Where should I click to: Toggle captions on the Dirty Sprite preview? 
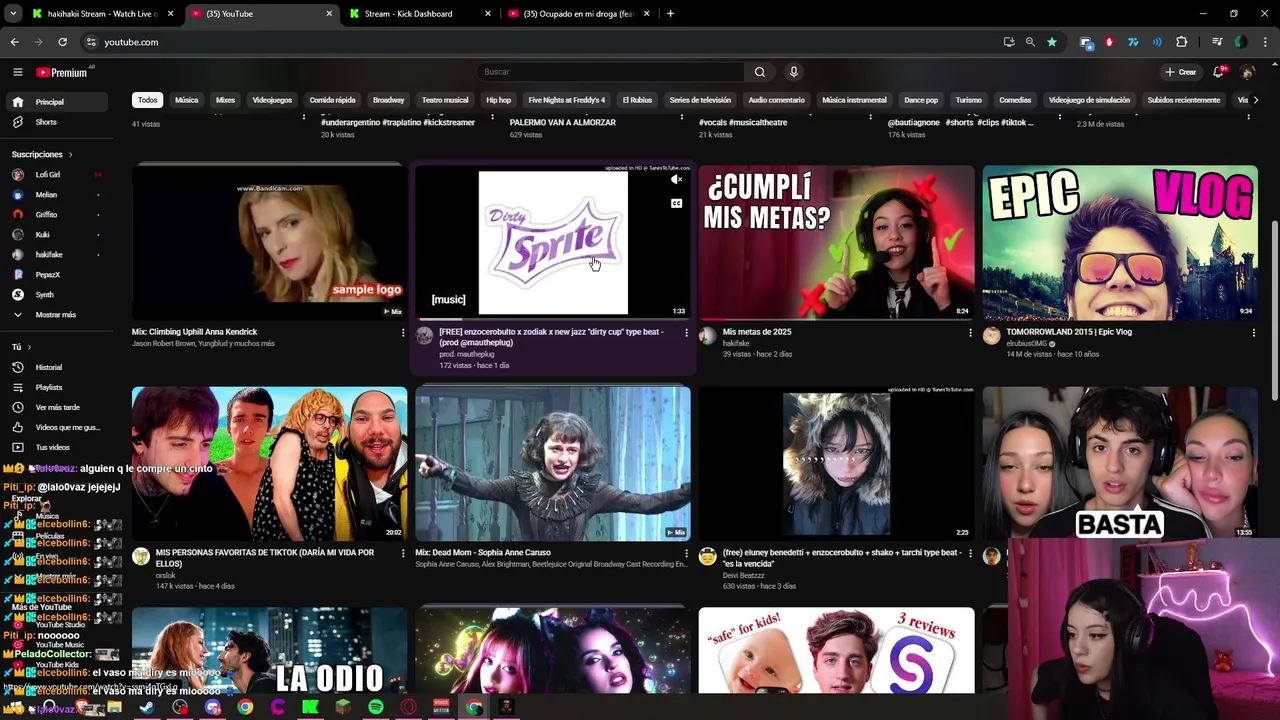(x=676, y=203)
